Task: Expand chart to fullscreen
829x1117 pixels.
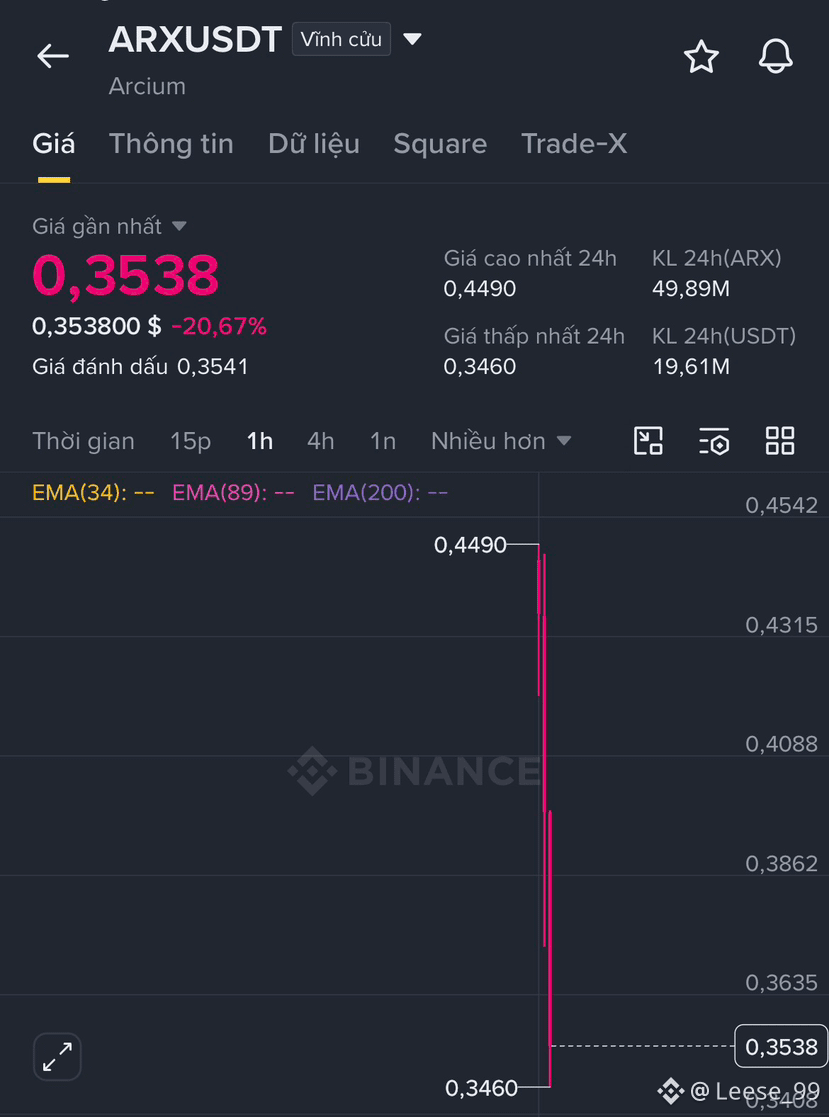Action: click(57, 1056)
